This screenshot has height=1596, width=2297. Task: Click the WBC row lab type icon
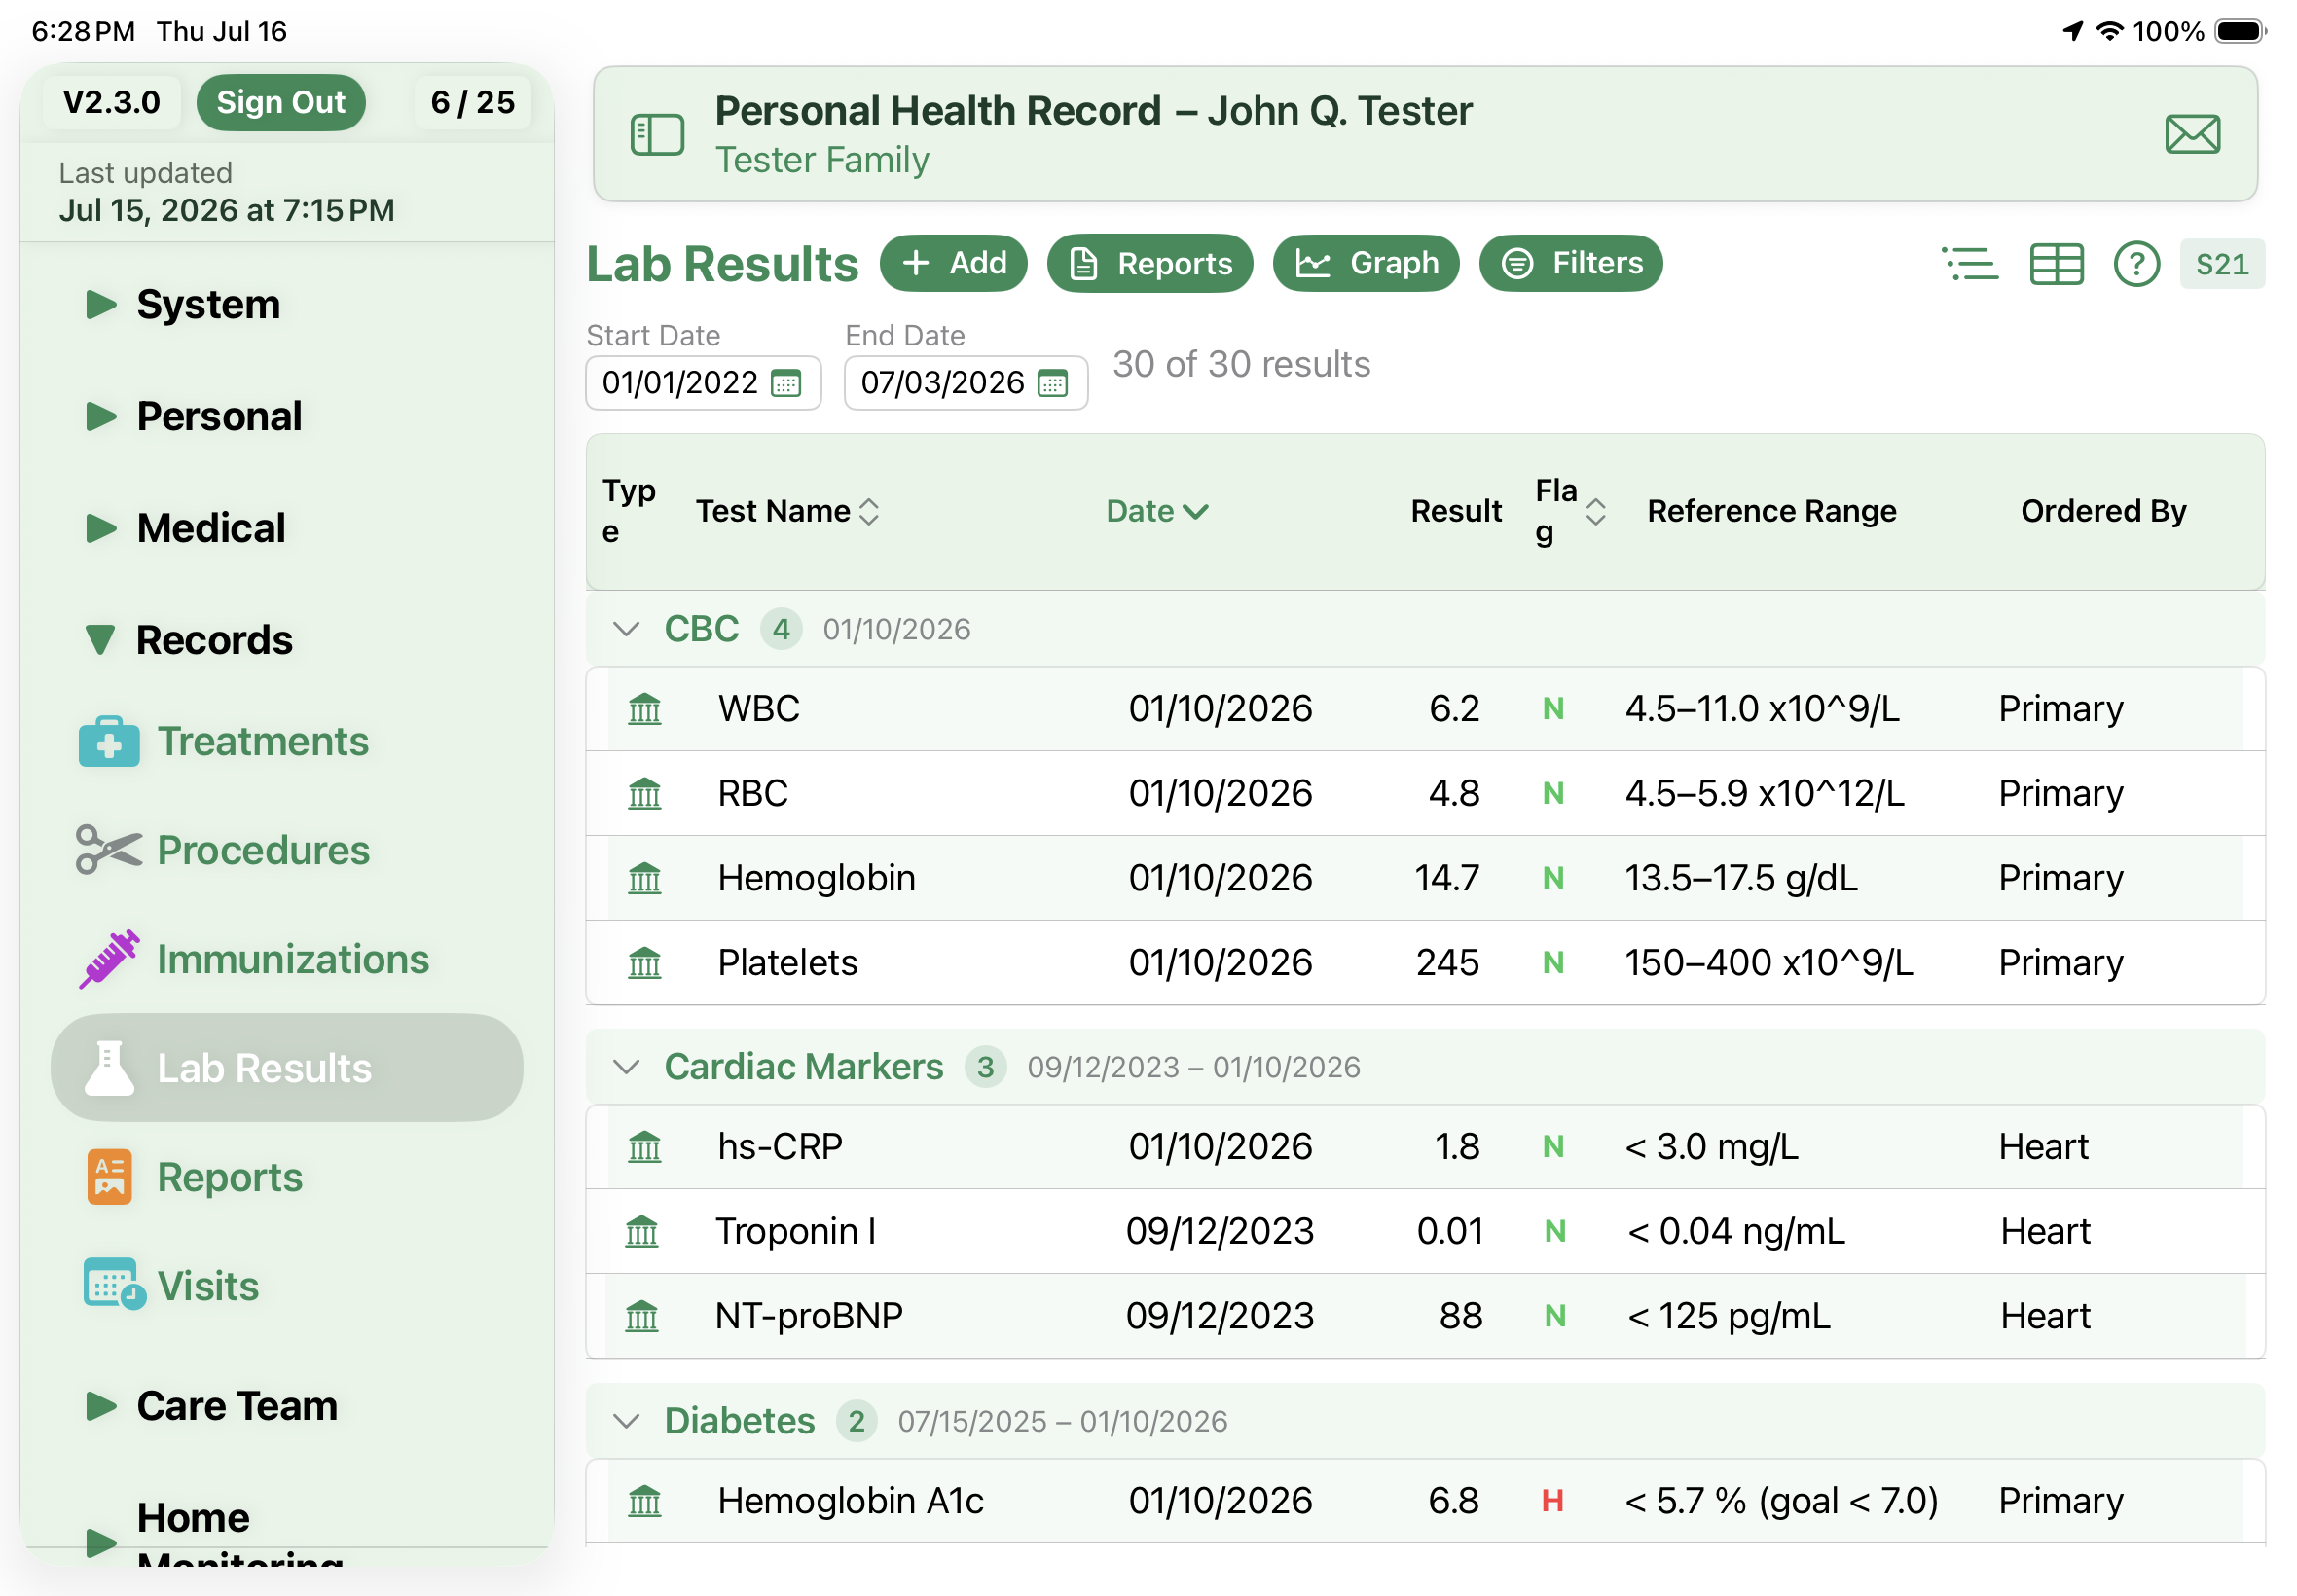(x=644, y=709)
